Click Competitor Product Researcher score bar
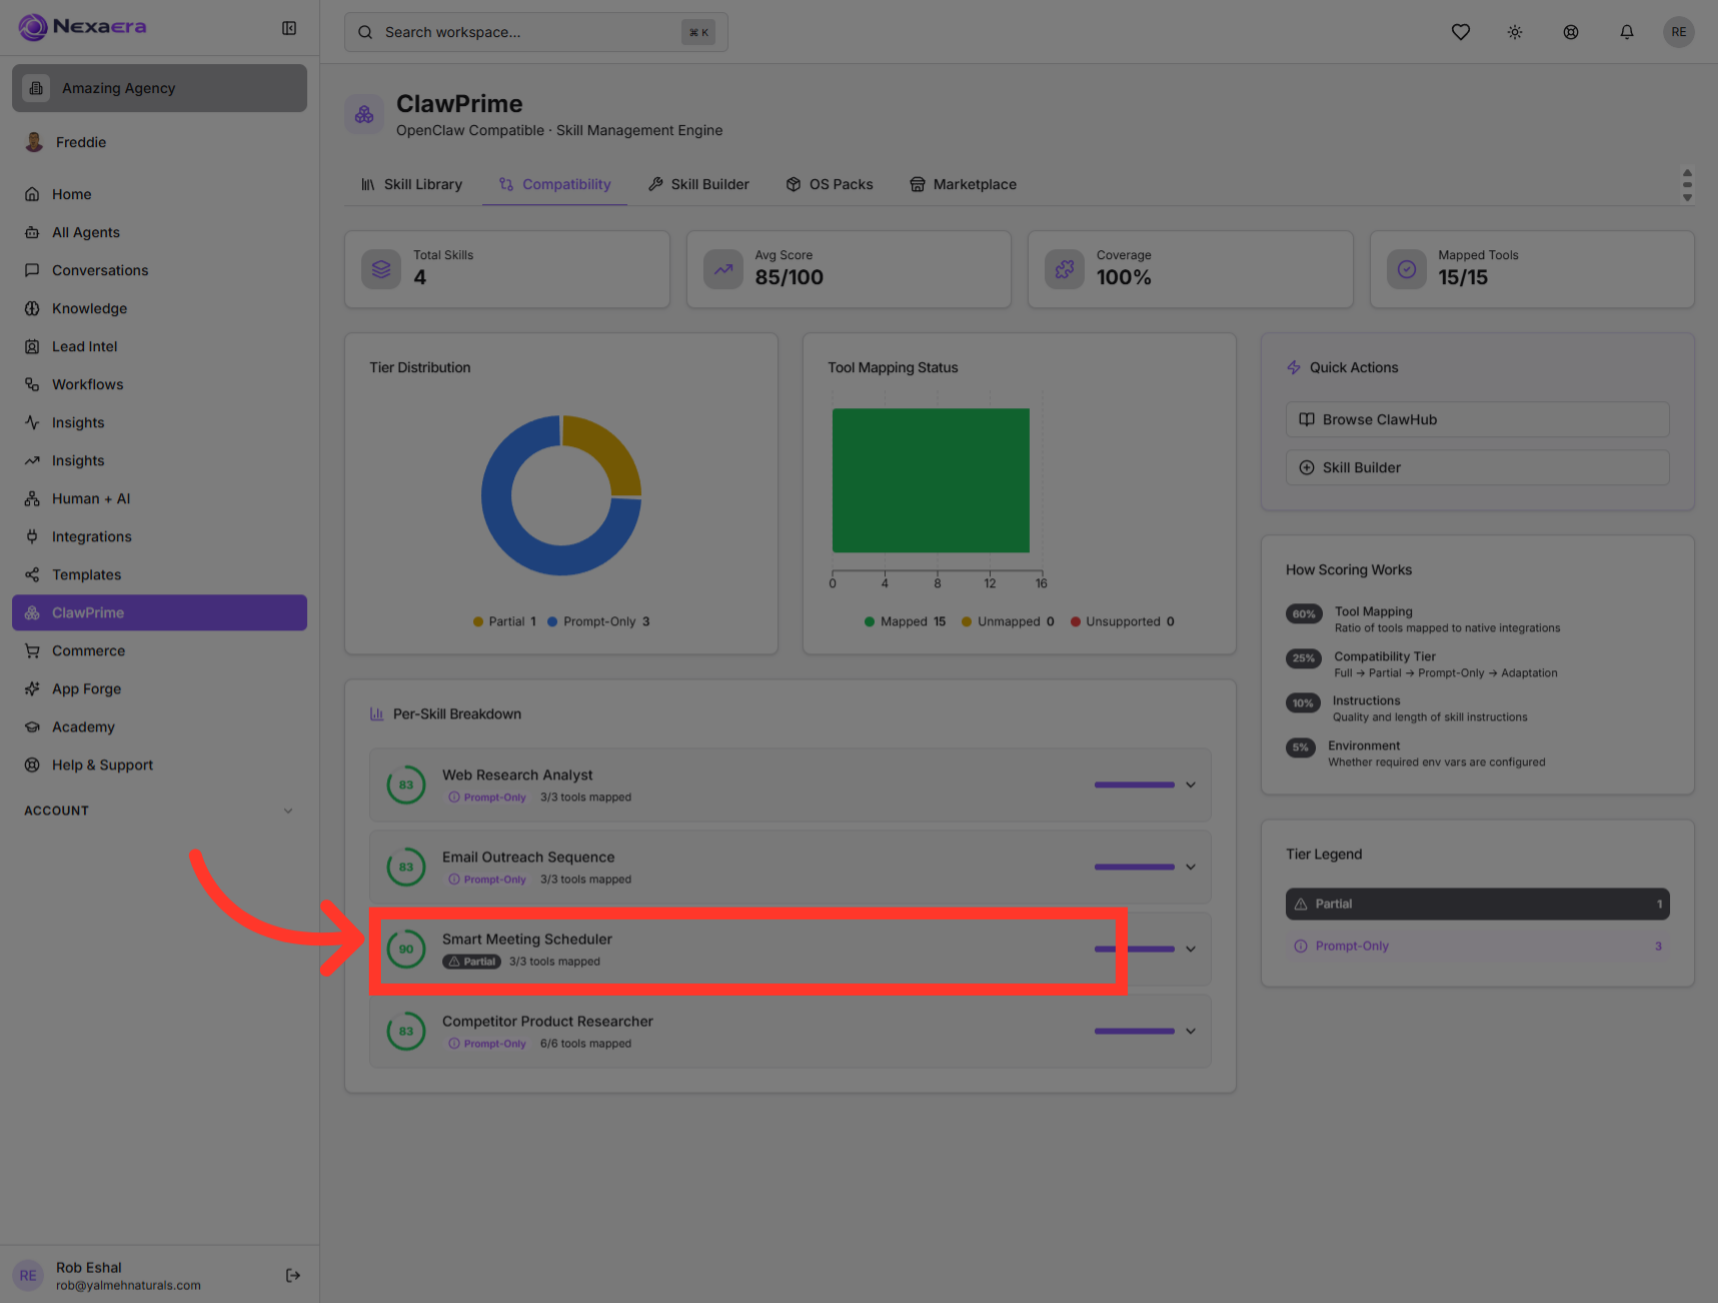This screenshot has width=1718, height=1303. 1134,1031
